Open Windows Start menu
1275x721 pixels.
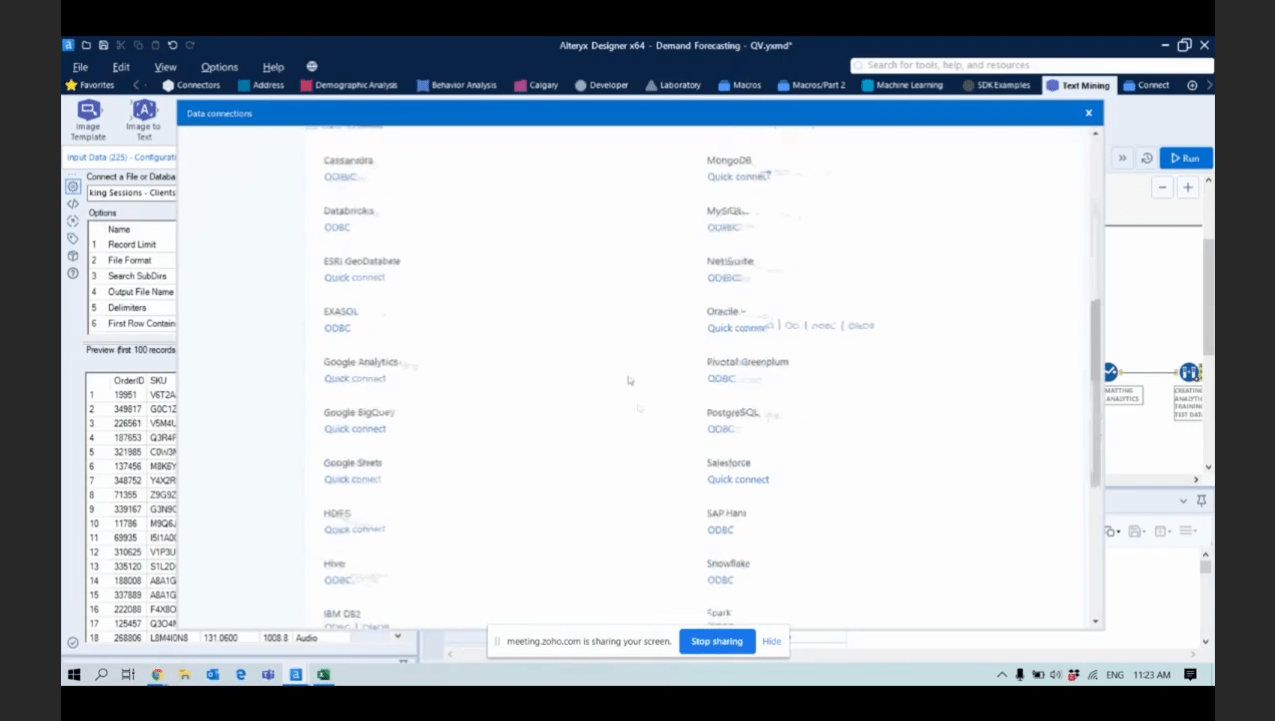[74, 675]
